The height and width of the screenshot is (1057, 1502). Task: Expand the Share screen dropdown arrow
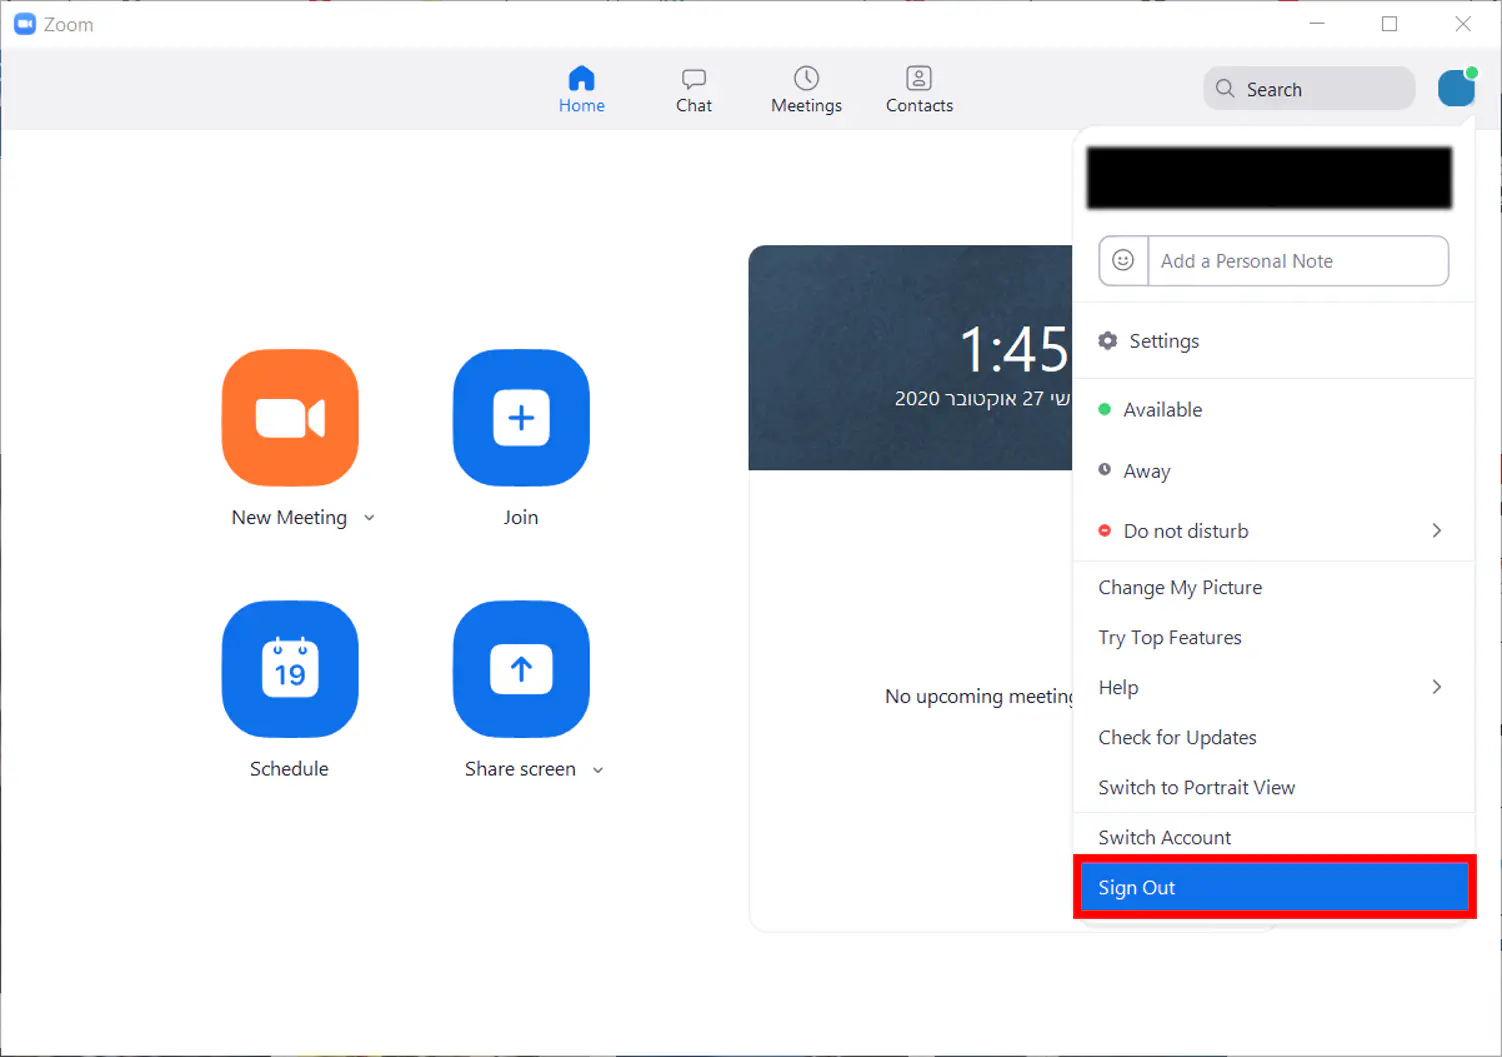[598, 770]
